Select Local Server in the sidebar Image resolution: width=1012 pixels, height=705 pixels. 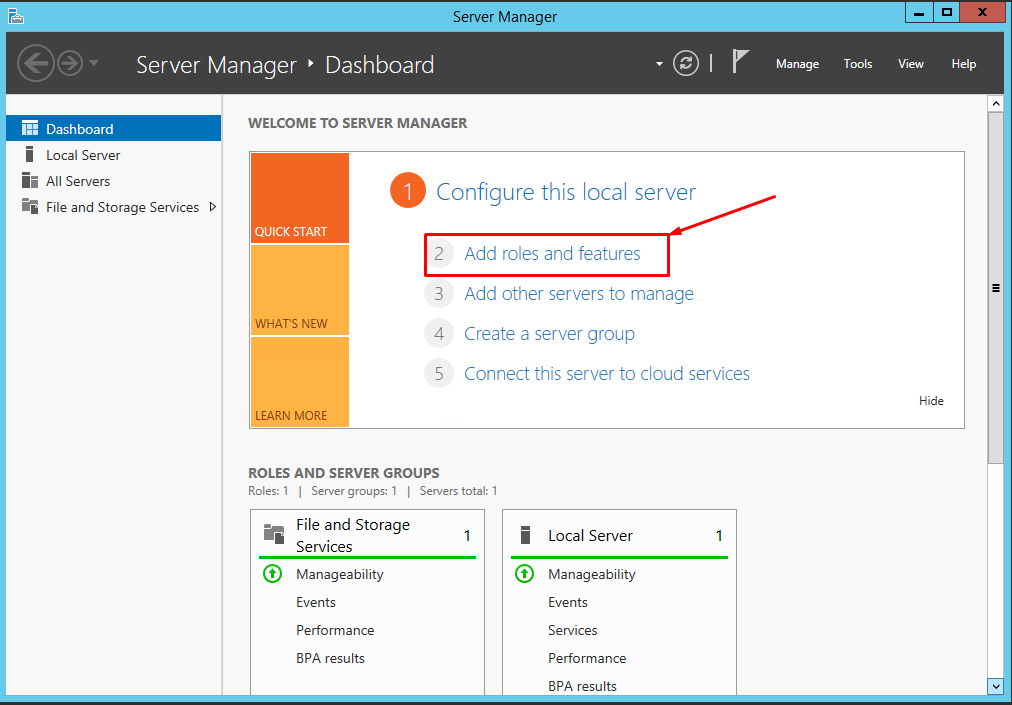[x=114, y=155]
